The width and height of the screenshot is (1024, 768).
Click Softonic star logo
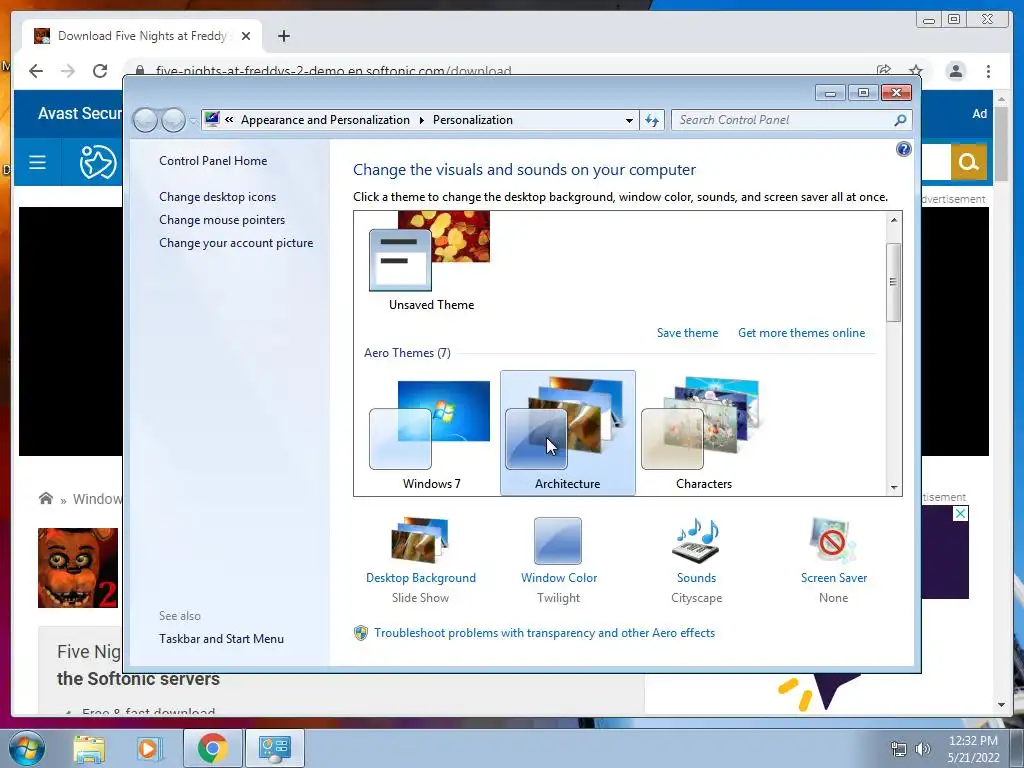click(x=97, y=162)
